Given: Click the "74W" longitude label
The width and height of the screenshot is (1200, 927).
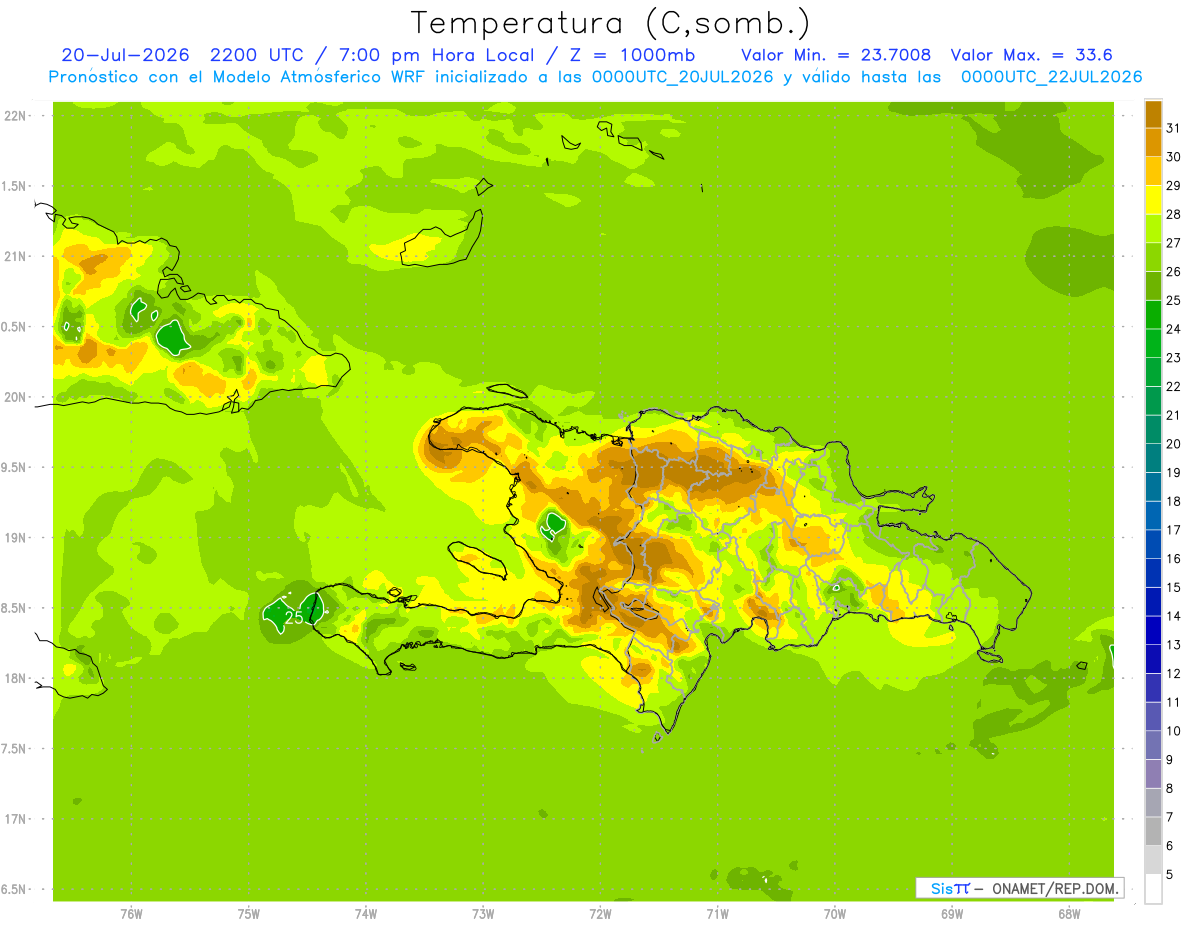Looking at the screenshot, I should coord(365,914).
